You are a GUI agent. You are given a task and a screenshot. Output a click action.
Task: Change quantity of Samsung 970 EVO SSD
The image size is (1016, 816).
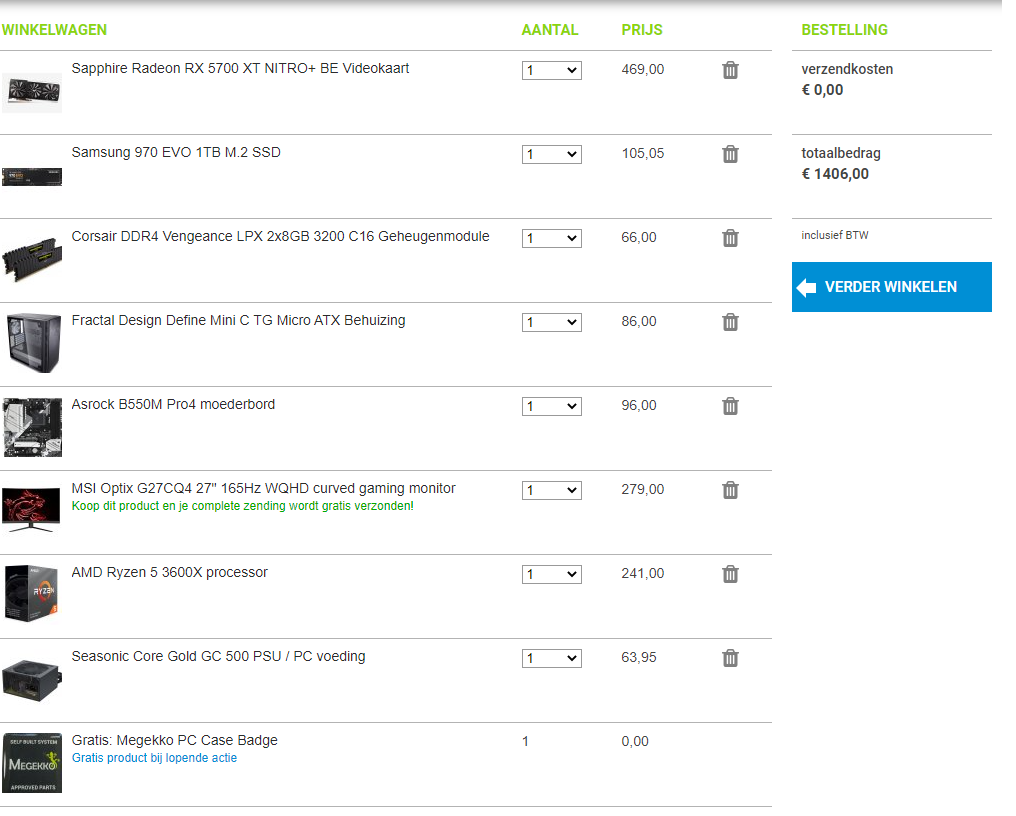click(551, 154)
